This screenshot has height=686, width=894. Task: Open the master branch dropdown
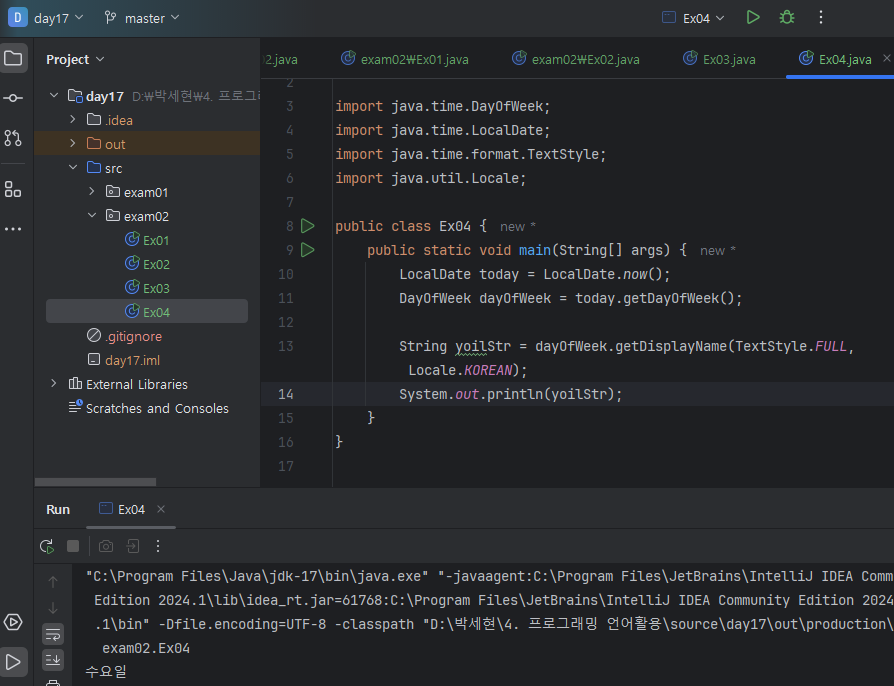click(142, 18)
